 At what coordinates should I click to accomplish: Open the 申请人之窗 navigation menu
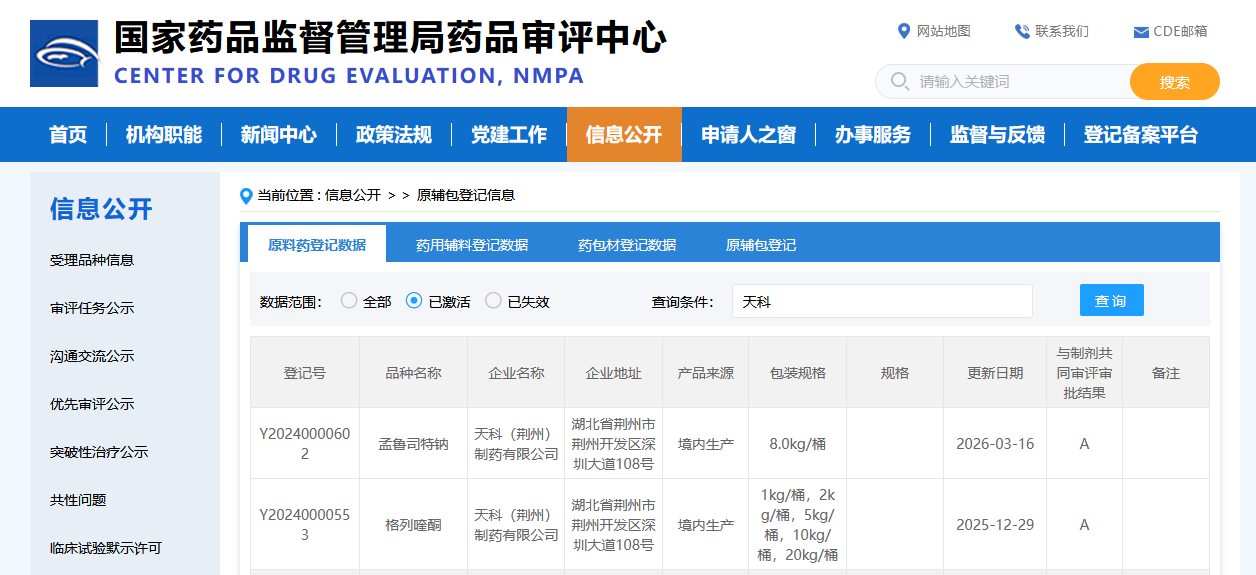(x=748, y=135)
